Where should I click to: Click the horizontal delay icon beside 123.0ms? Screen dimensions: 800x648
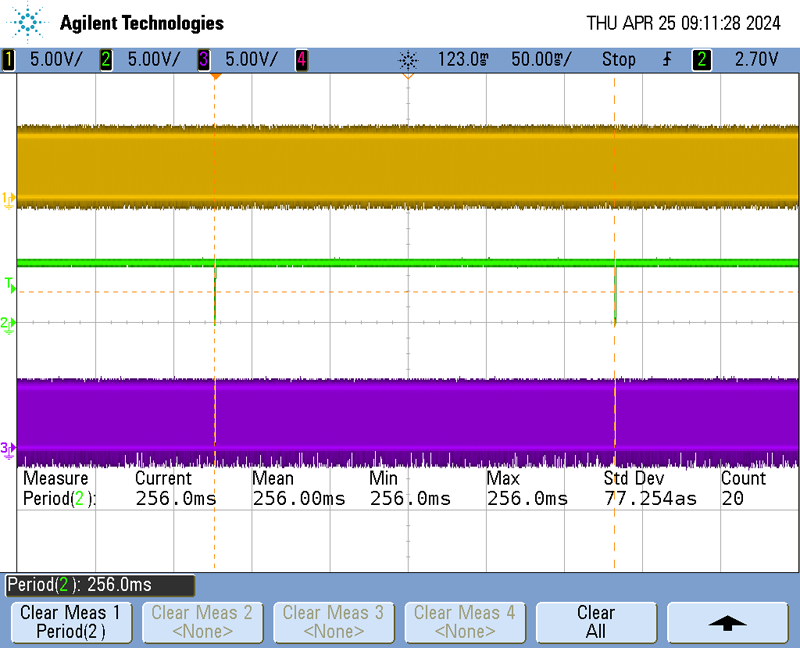coord(408,60)
